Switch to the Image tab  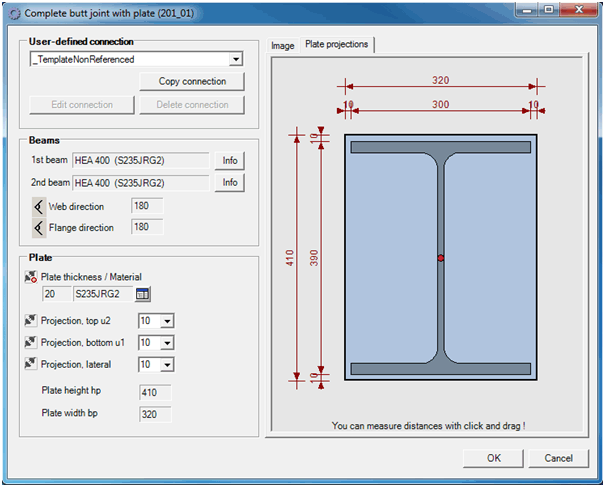tap(283, 45)
